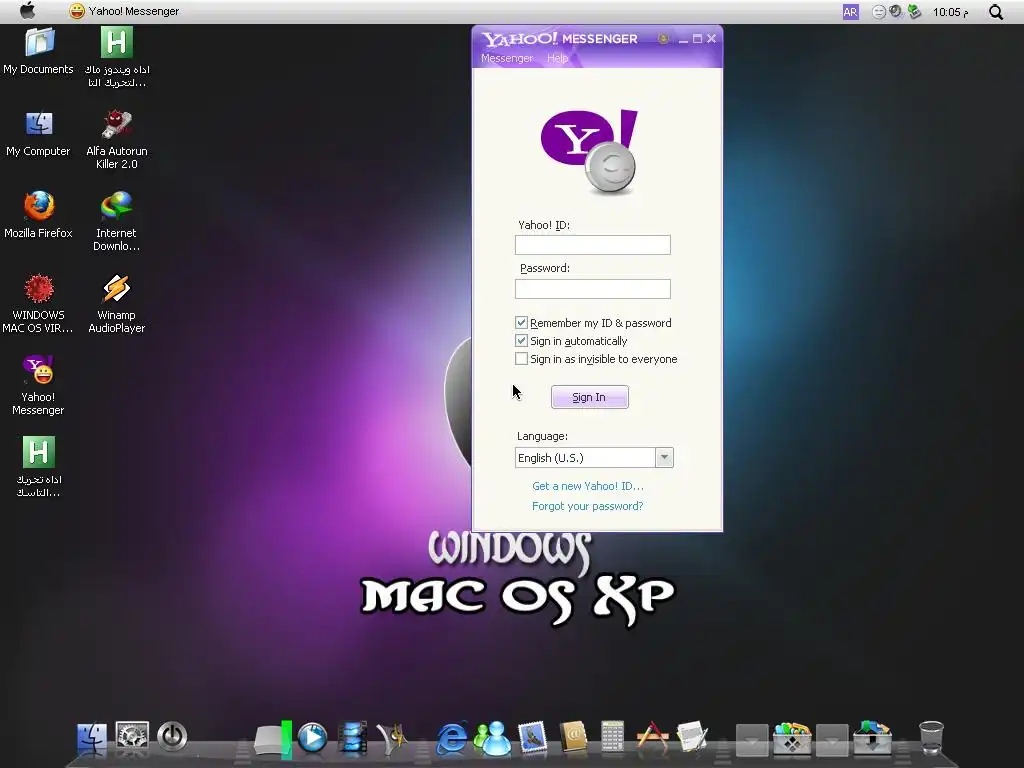Click the Apple logo in the menu bar
This screenshot has height=768, width=1024.
27,10
